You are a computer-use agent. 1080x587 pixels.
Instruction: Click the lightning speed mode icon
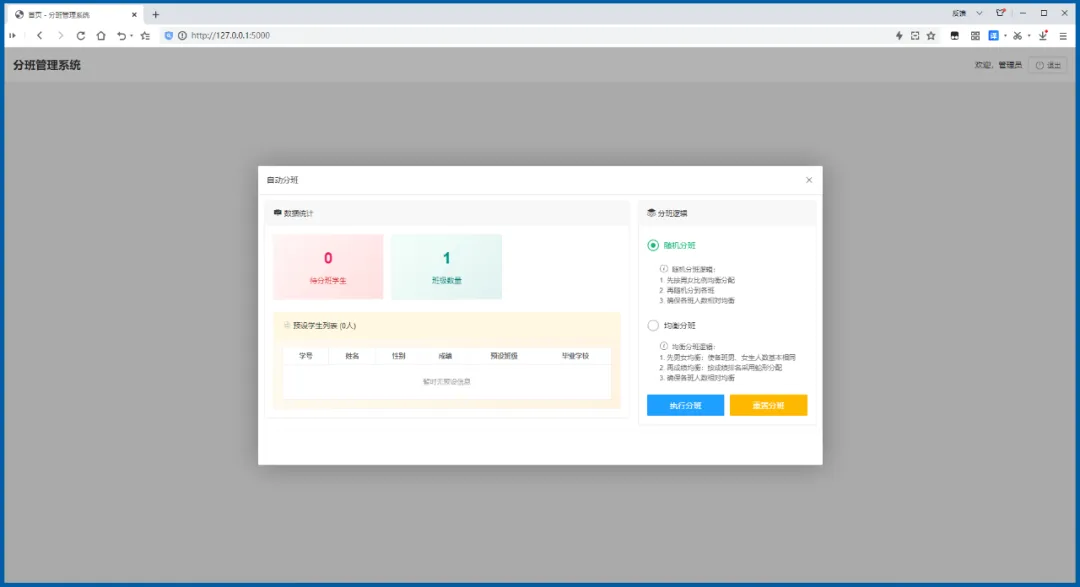pos(899,35)
